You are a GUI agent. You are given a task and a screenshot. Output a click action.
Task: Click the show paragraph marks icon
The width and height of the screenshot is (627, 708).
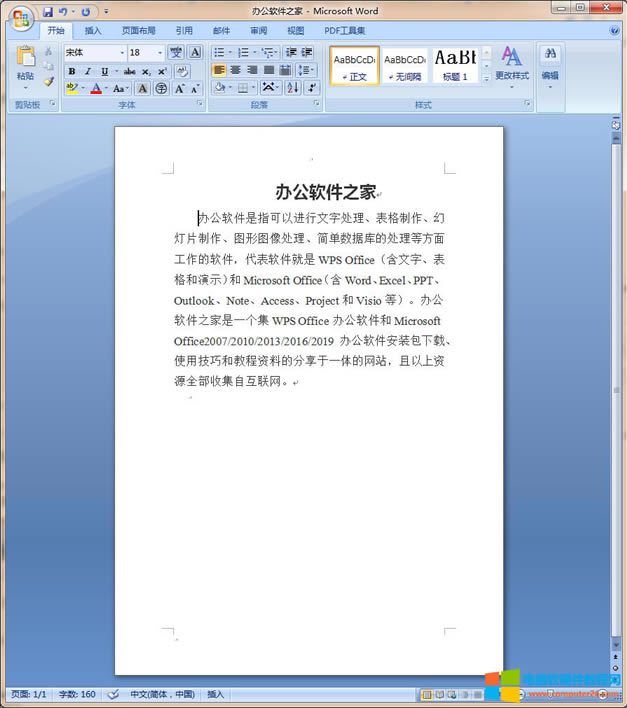click(x=312, y=88)
